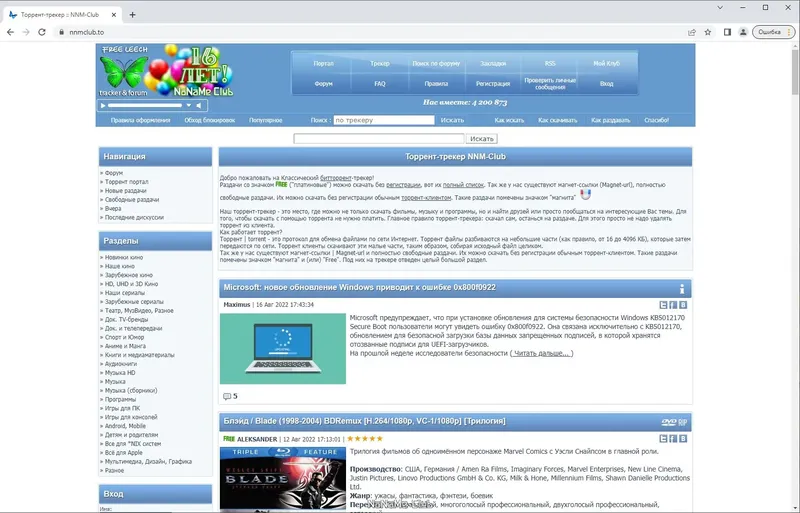Viewport: 800px width, 513px height.
Task: Click the tracker search field 'по трекеру'
Action: [x=384, y=120]
